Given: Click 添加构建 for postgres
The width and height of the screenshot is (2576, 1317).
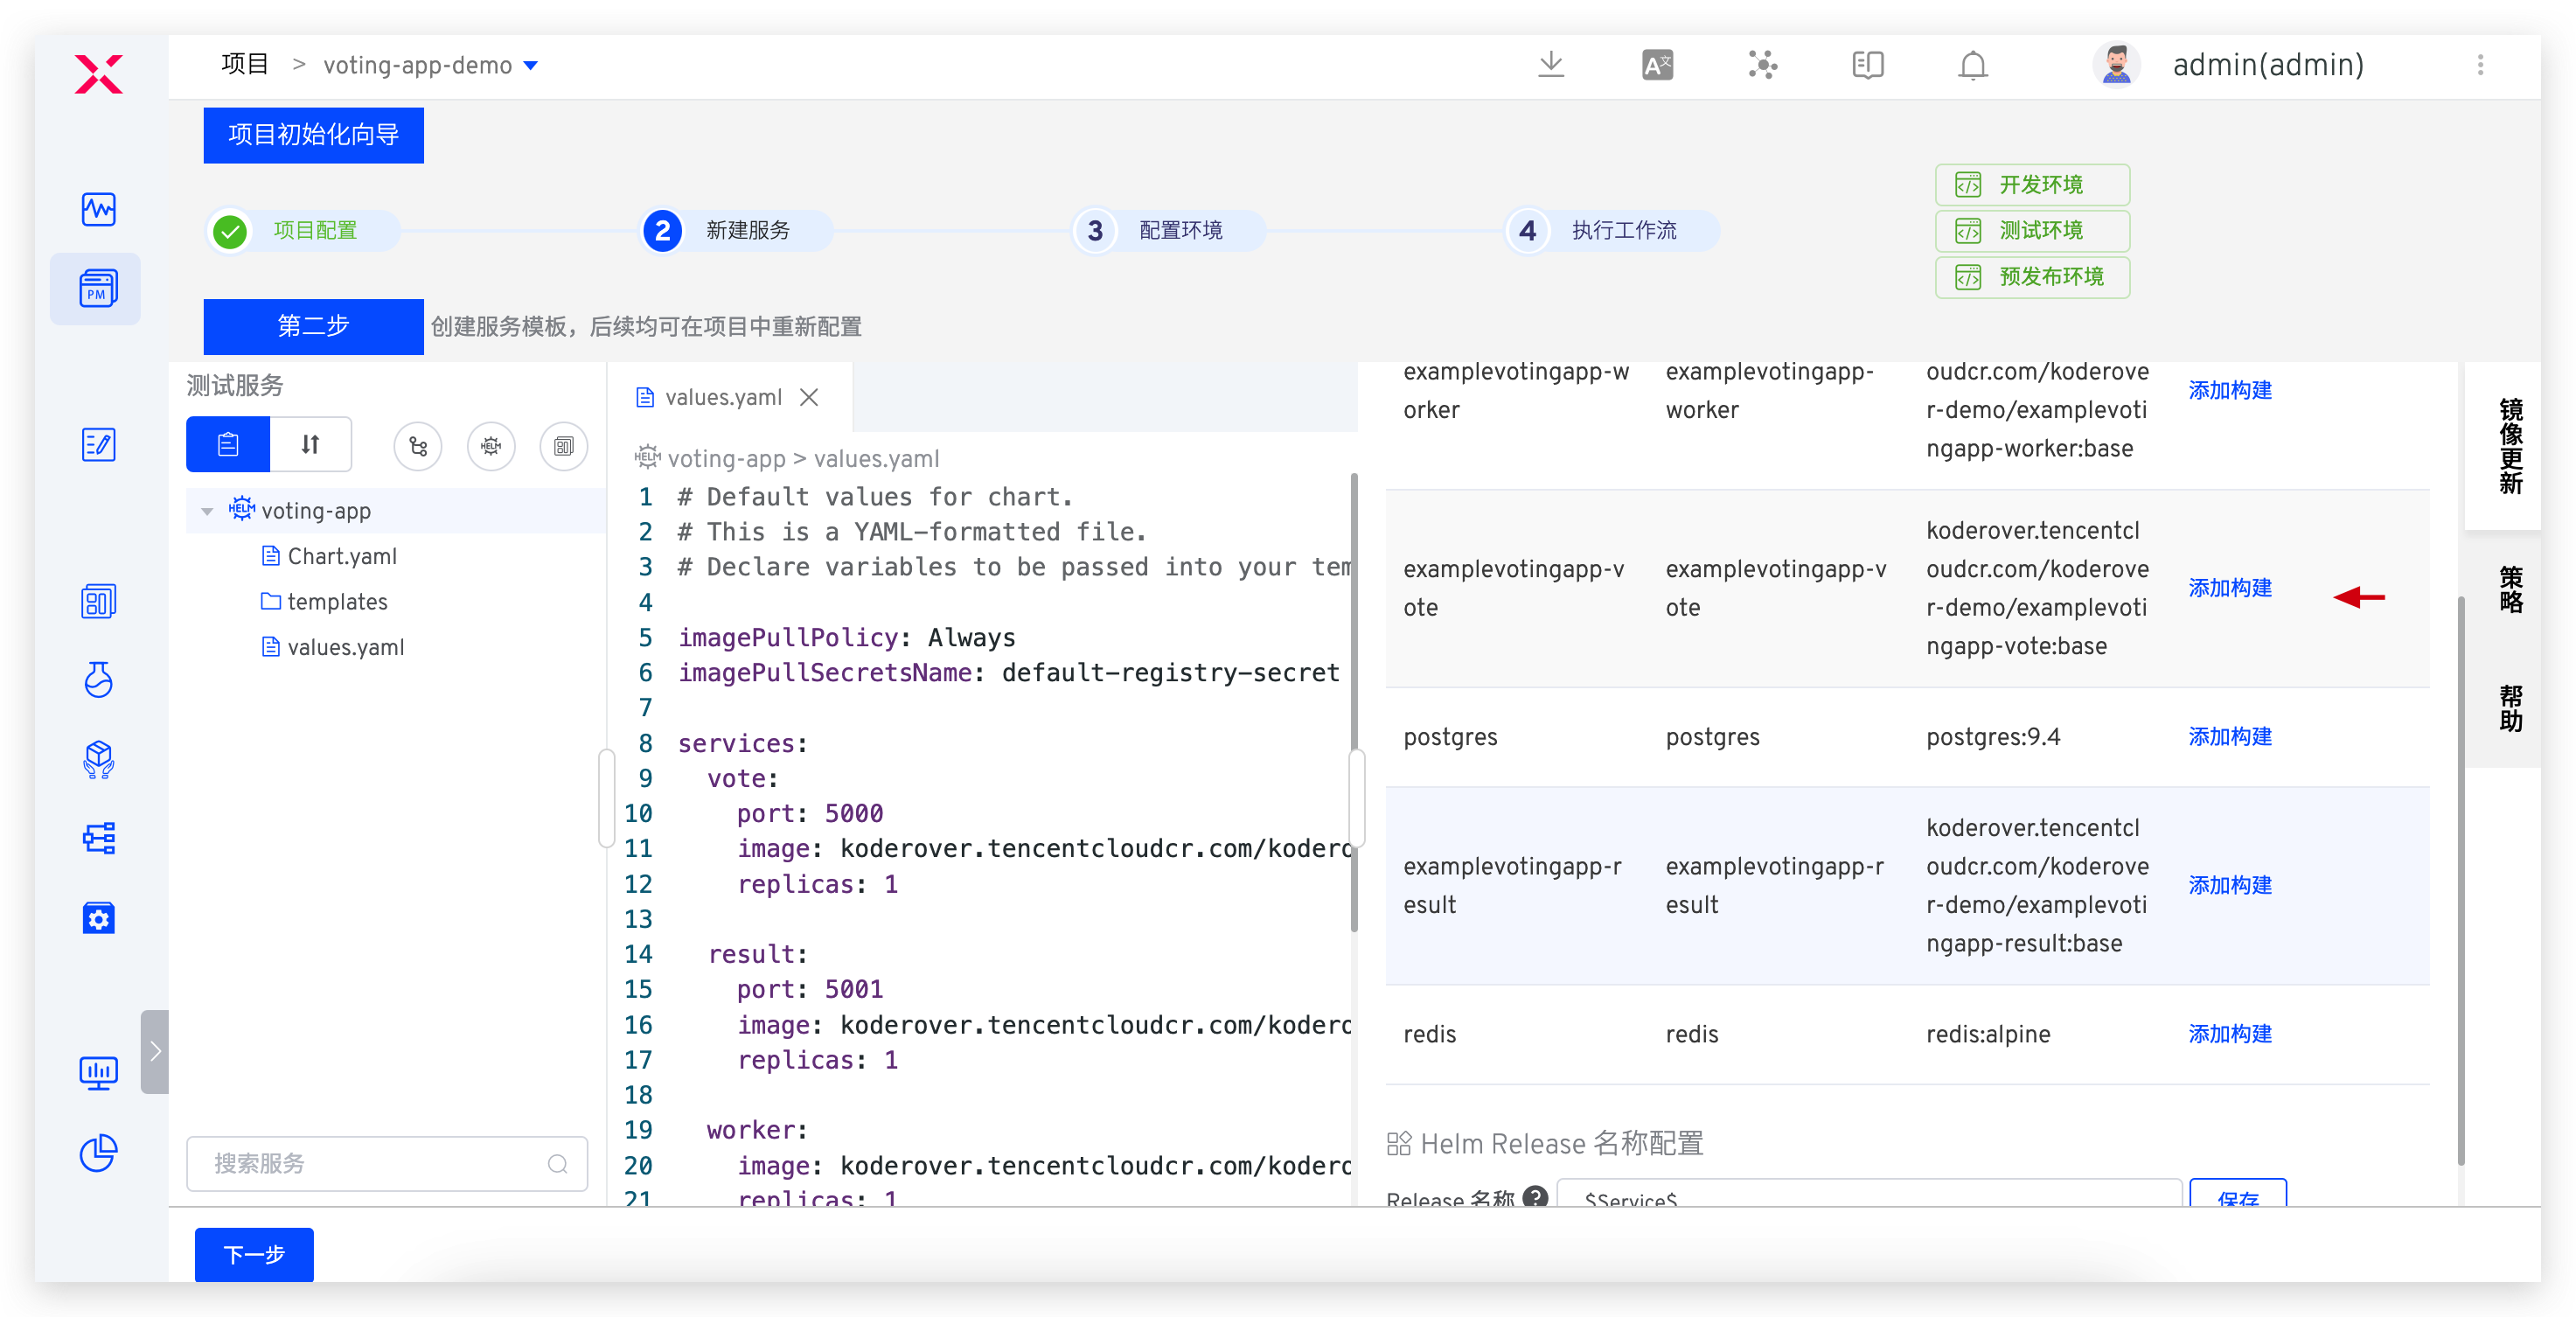Looking at the screenshot, I should (x=2229, y=737).
